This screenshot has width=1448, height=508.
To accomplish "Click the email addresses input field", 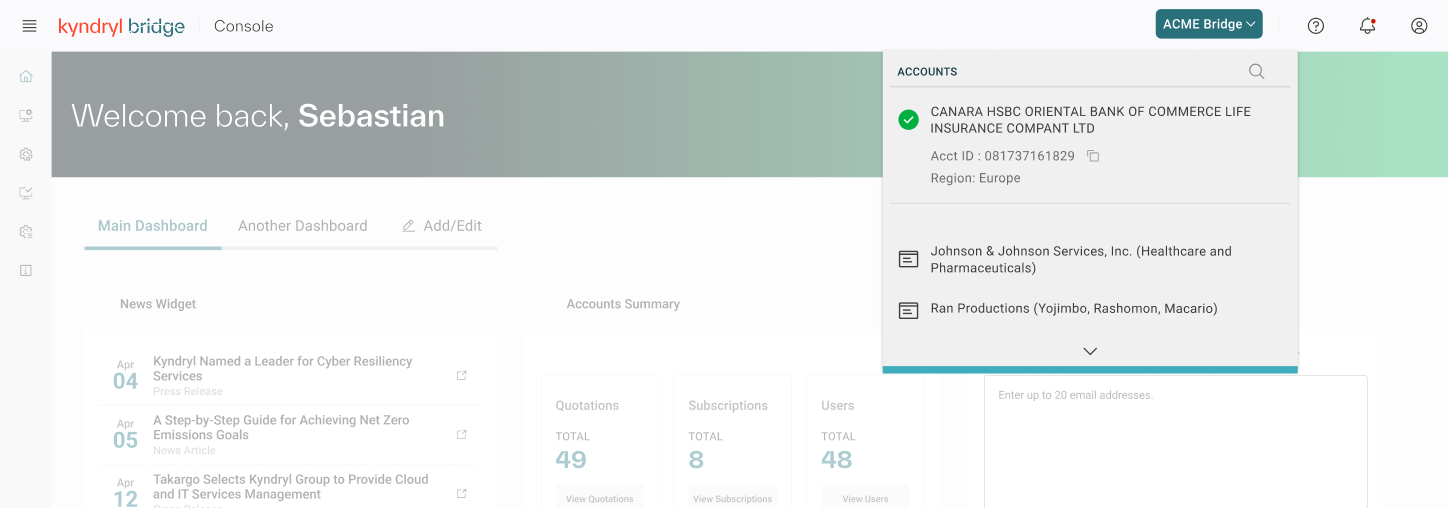I will pyautogui.click(x=1176, y=441).
